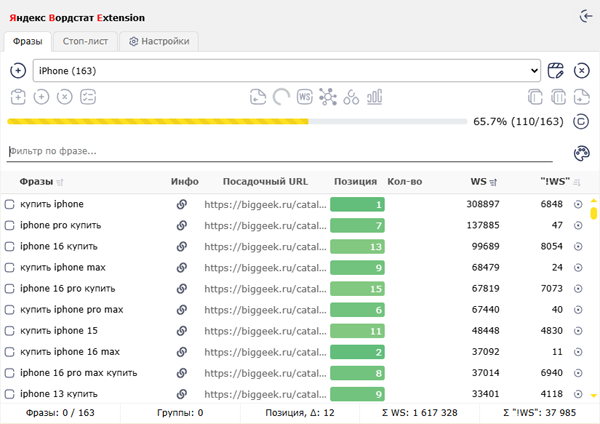Screen dimensions: 600x424
Task: Click the cluster network nodes icon
Action: coord(328,97)
